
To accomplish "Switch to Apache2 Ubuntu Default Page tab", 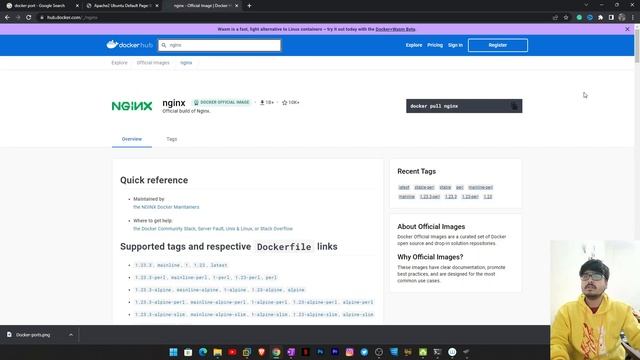I will (x=121, y=6).
